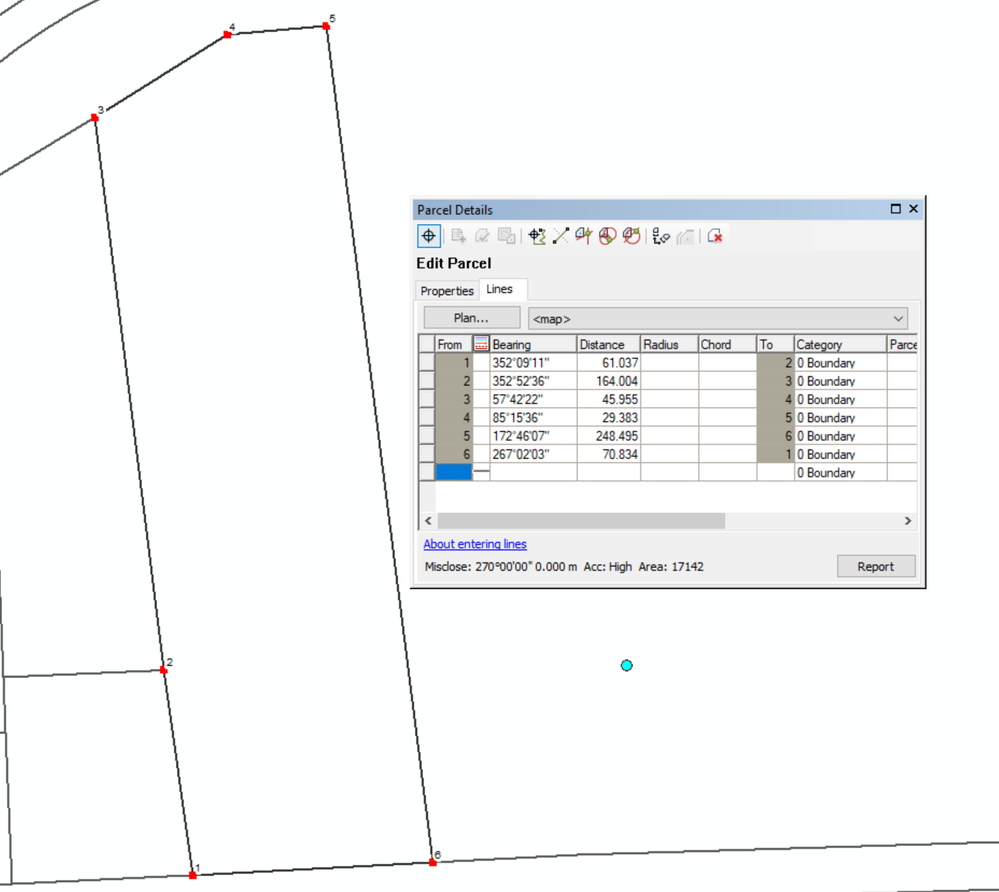Click the line type icon column header

click(x=481, y=344)
